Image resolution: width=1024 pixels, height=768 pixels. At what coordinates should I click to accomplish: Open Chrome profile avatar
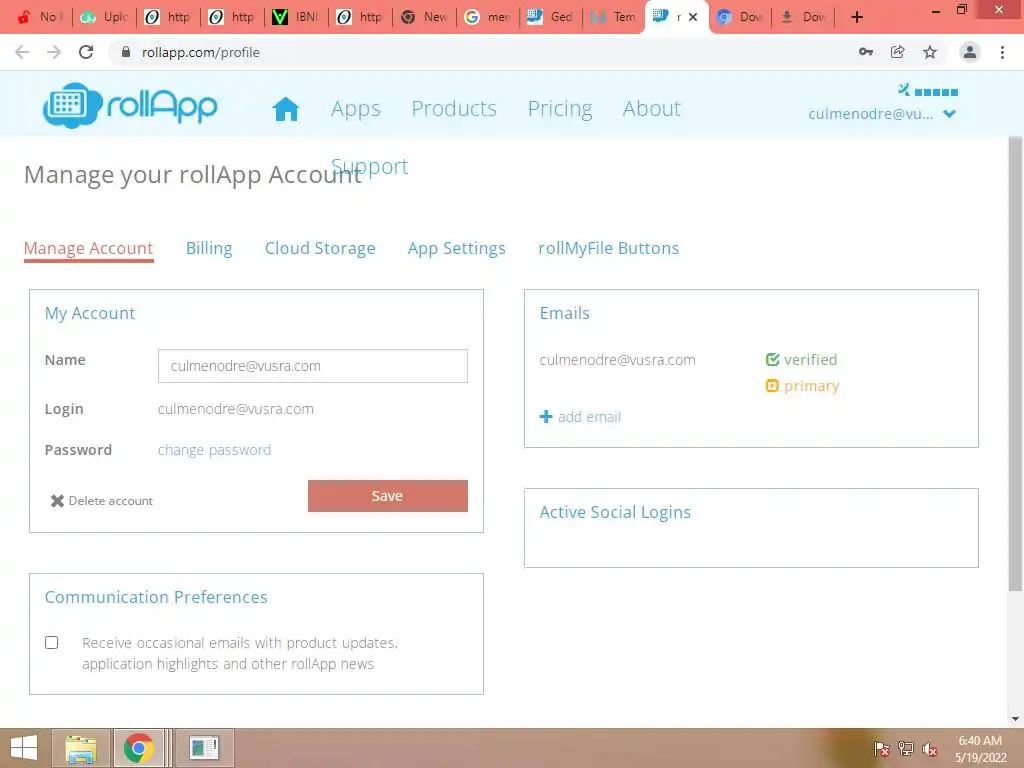click(970, 52)
